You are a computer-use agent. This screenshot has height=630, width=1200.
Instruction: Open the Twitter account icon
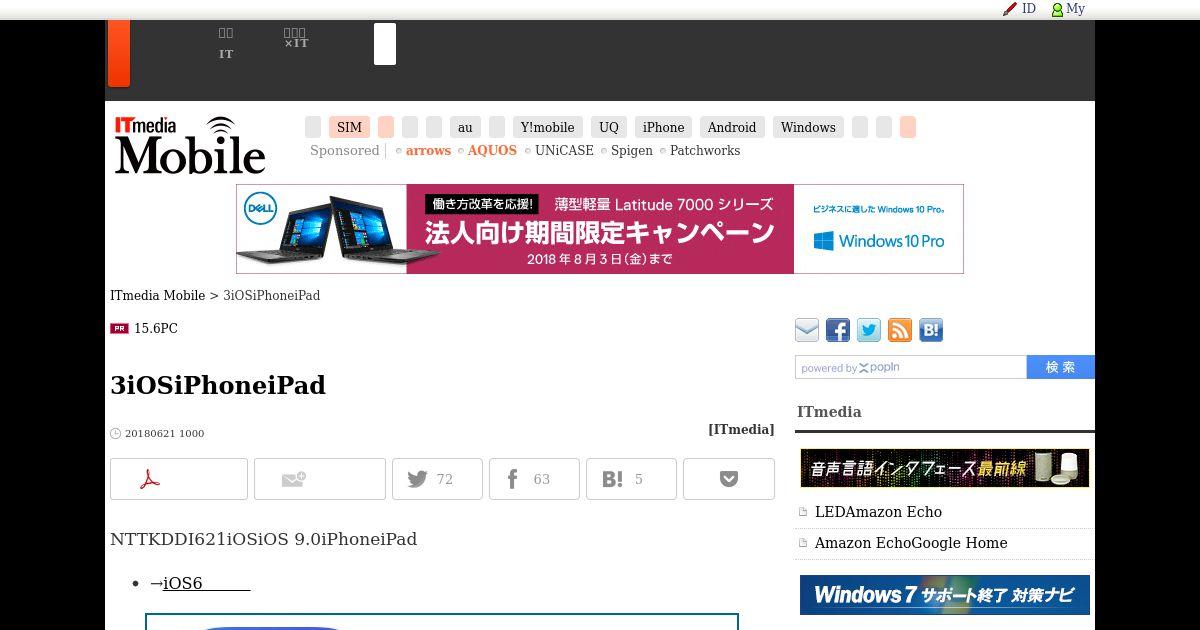pos(869,330)
